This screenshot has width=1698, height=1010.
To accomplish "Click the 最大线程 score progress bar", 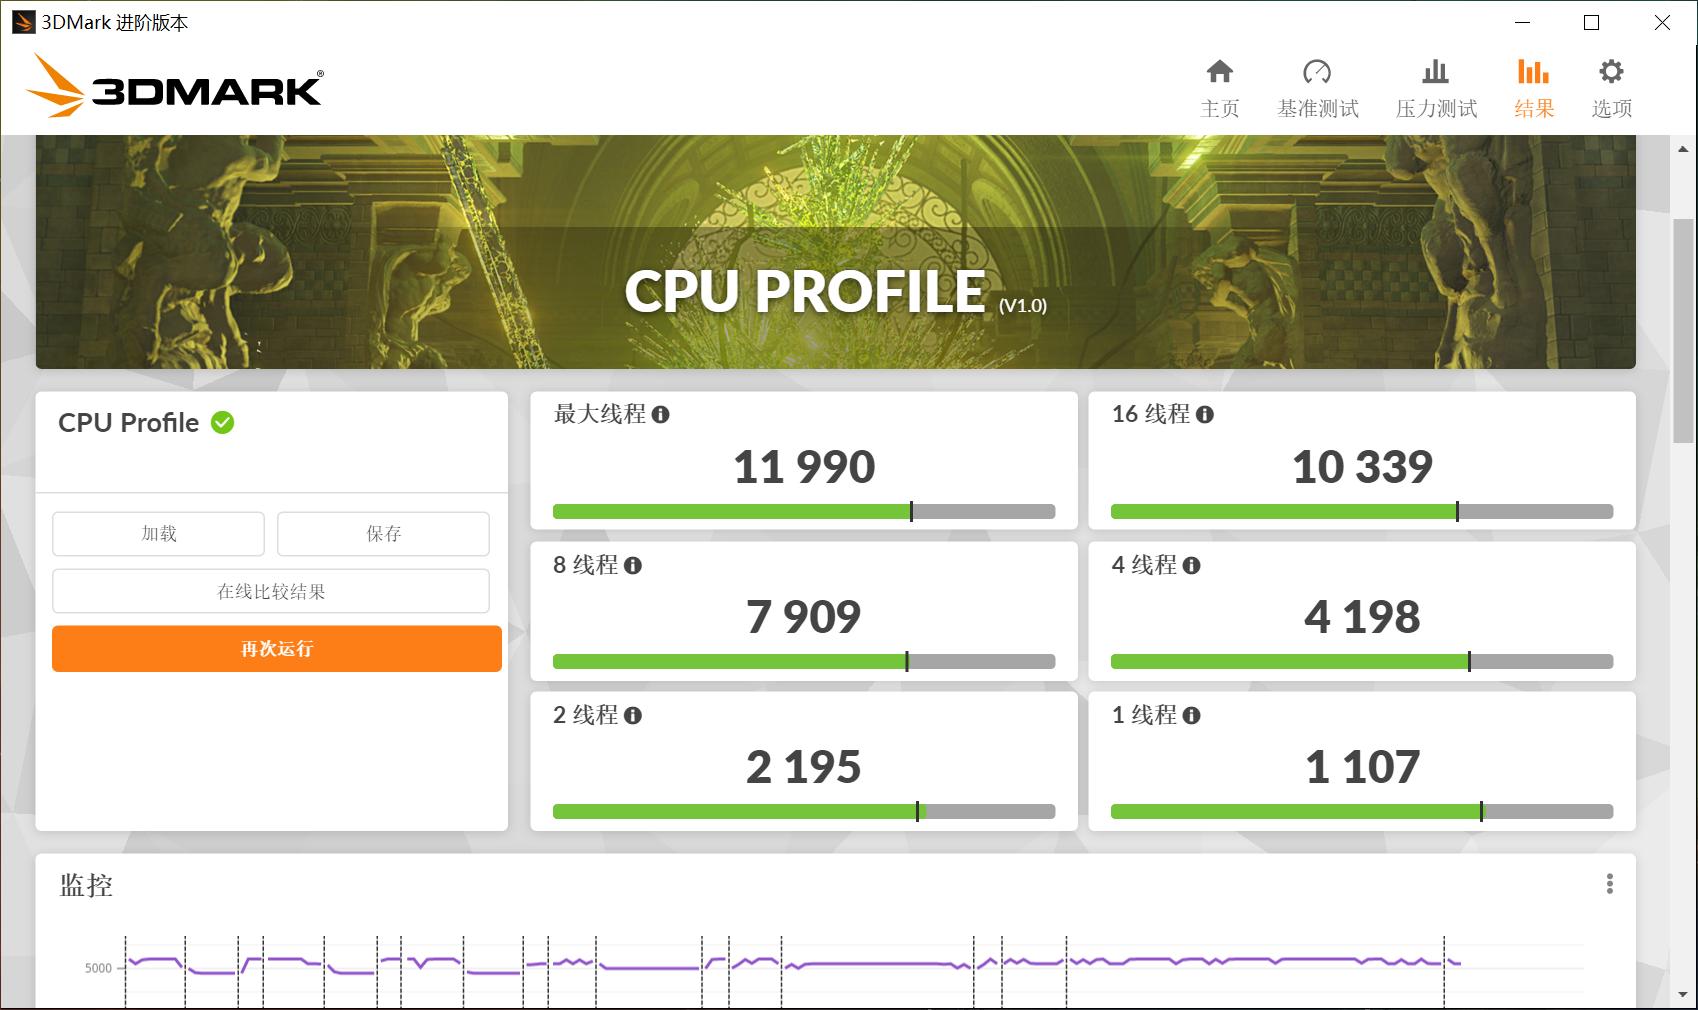I will [x=802, y=511].
